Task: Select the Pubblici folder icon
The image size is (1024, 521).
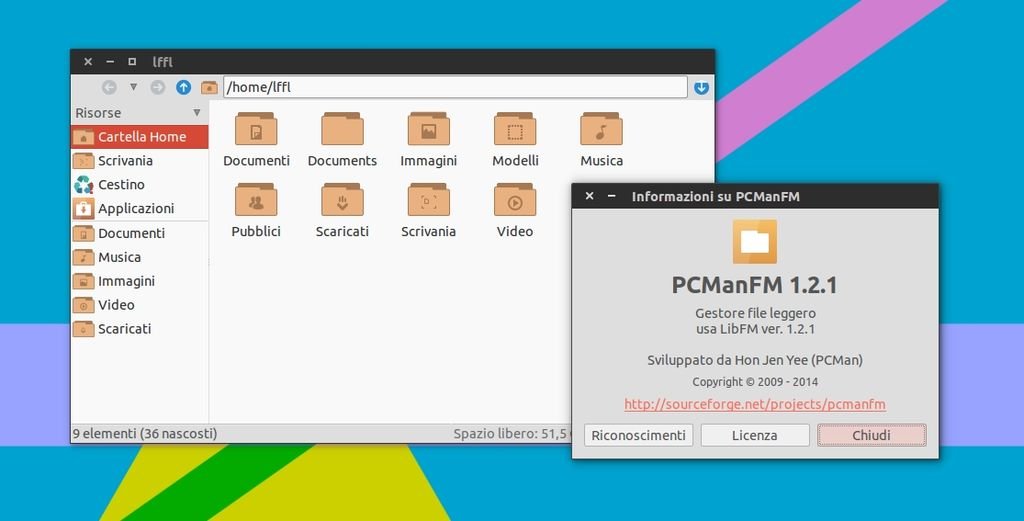Action: click(x=256, y=200)
